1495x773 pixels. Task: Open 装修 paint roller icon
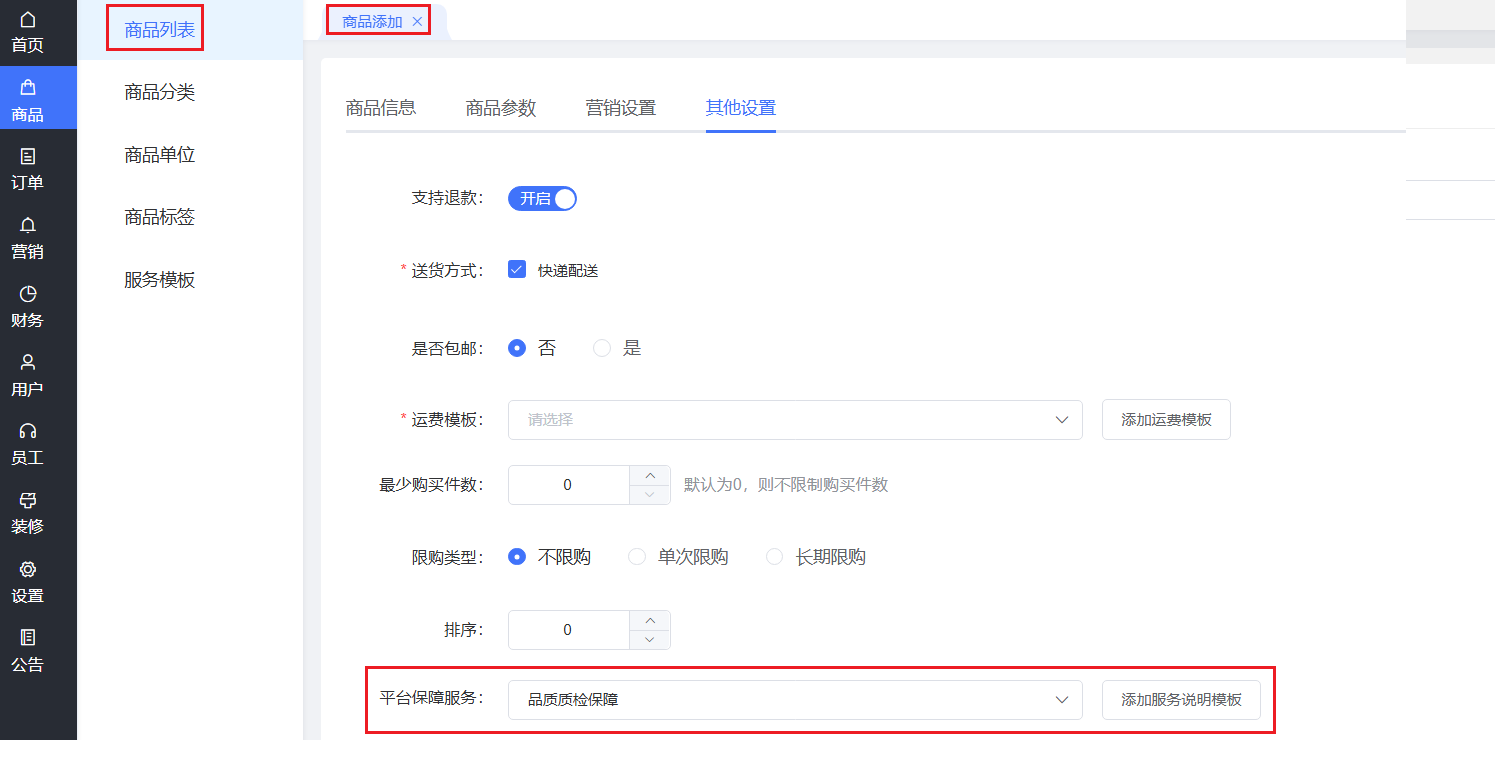(x=27, y=500)
